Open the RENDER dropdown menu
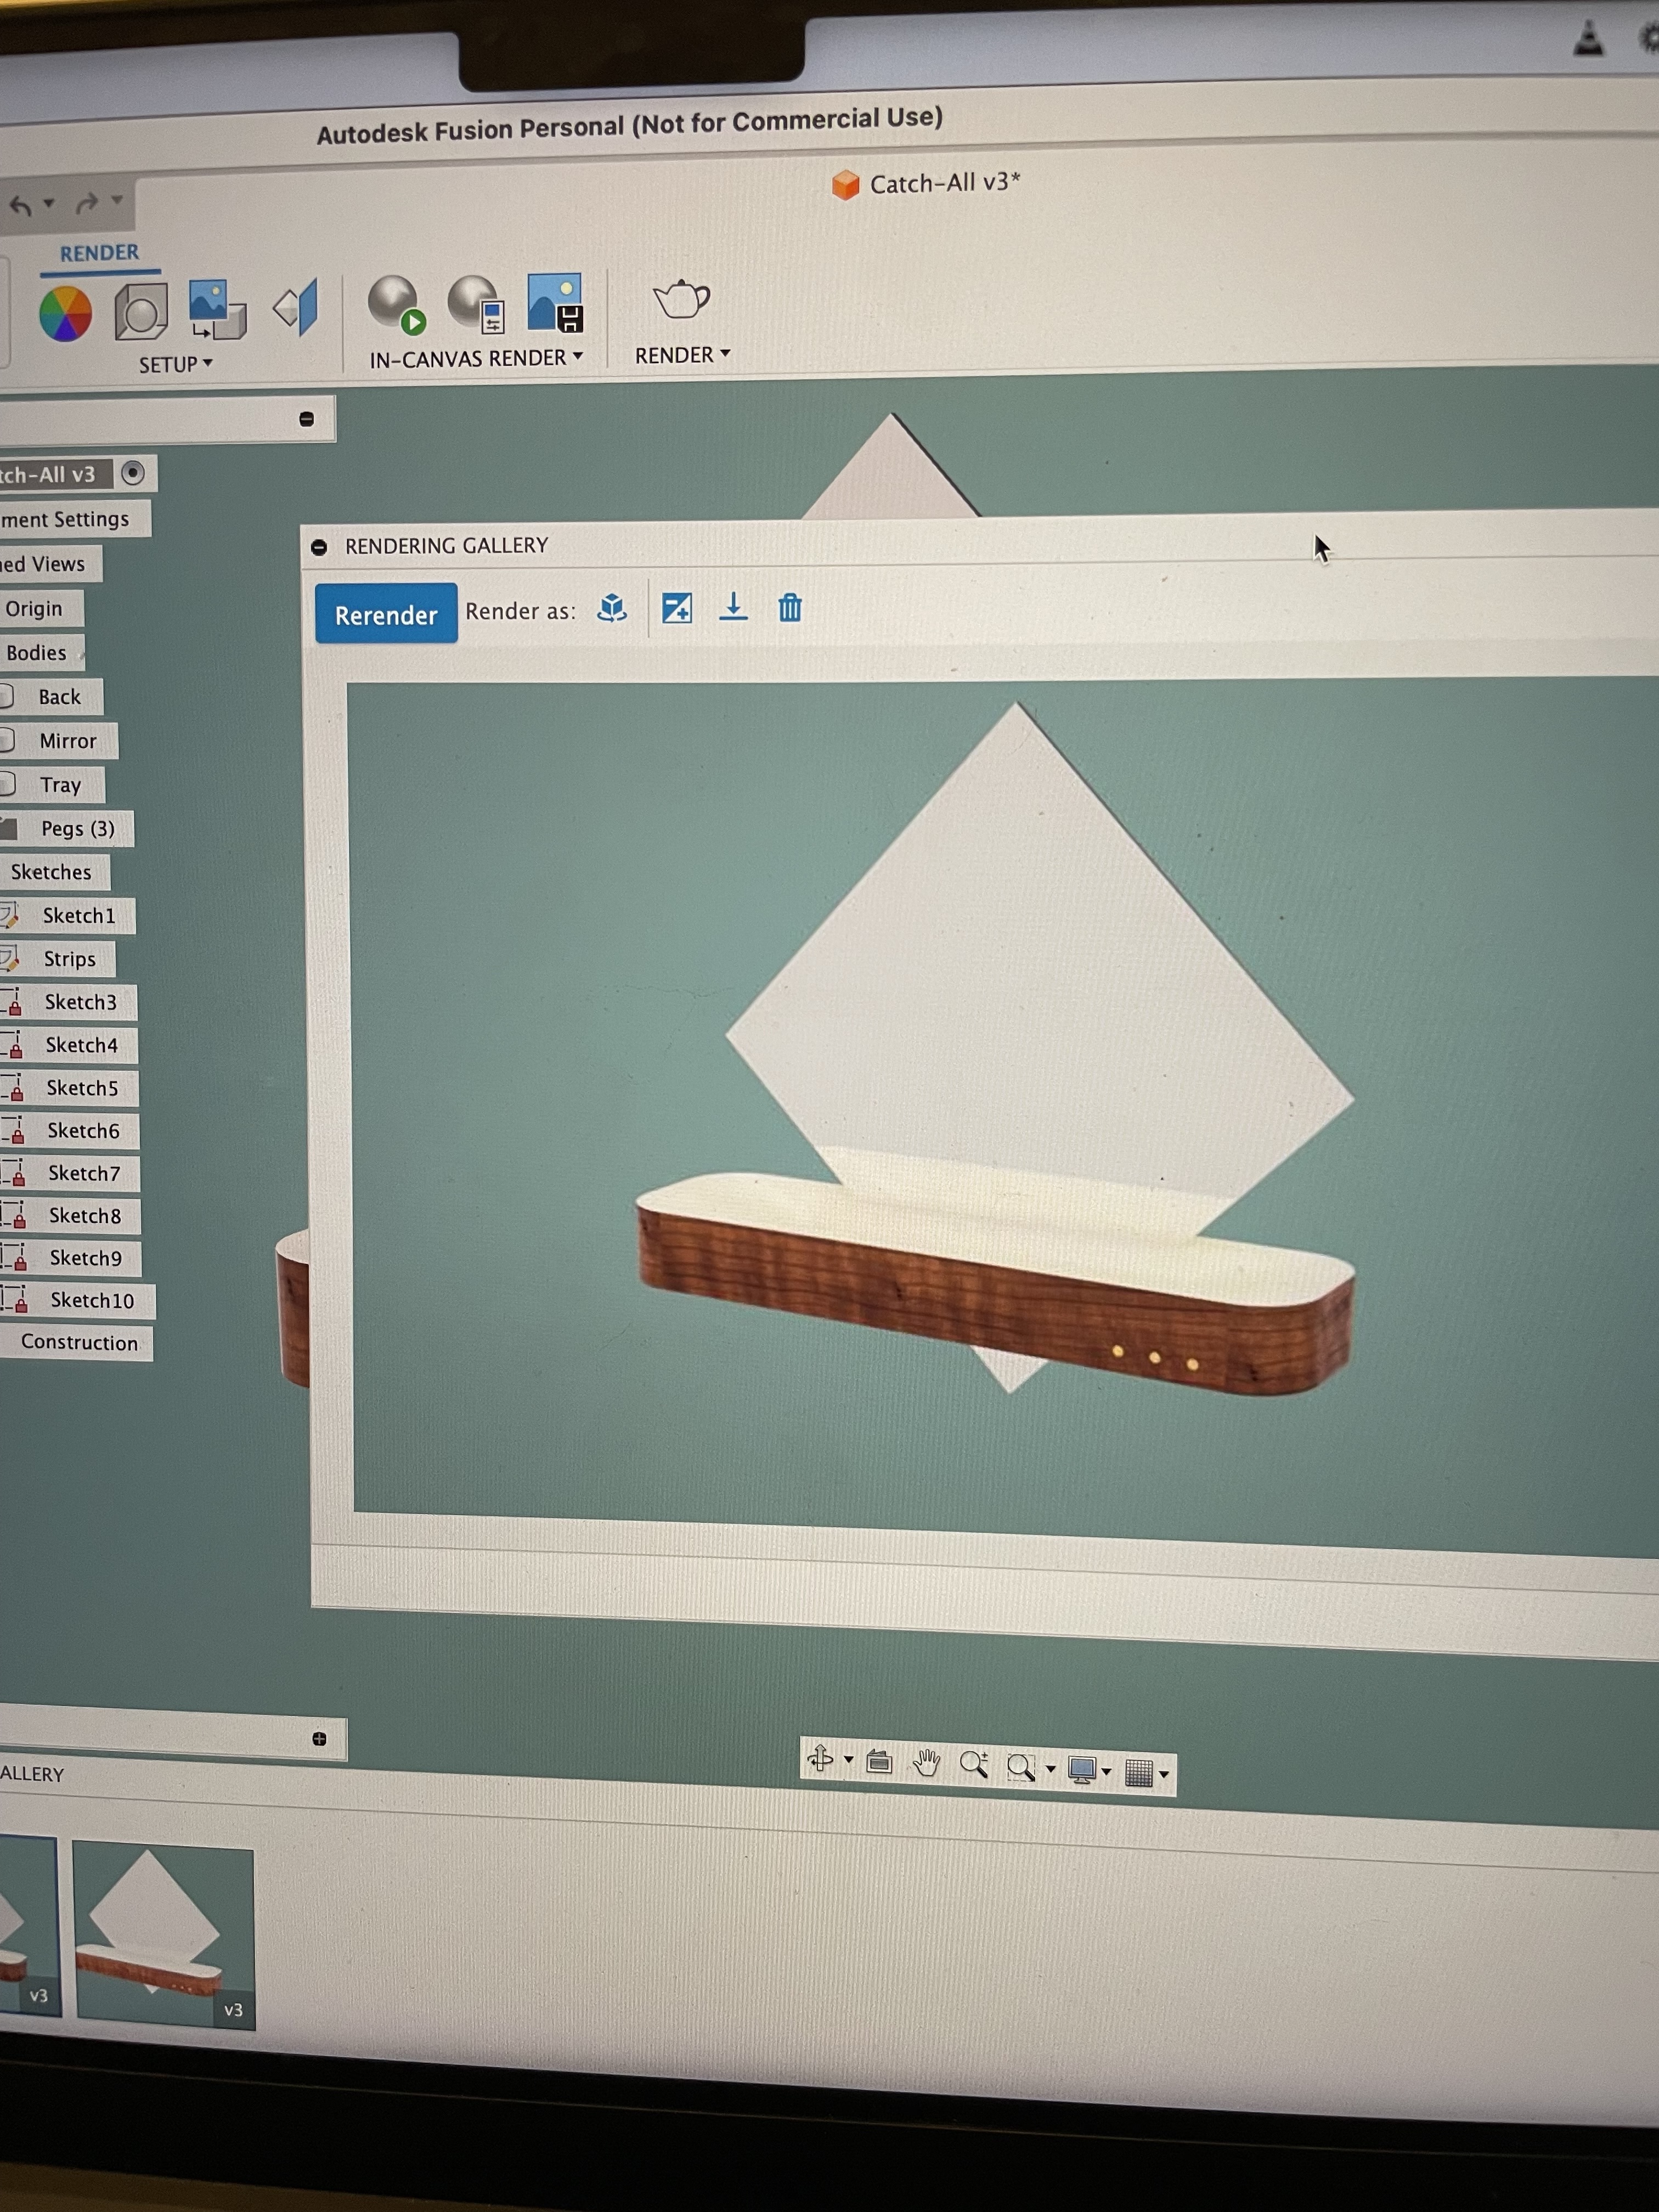Image resolution: width=1659 pixels, height=2212 pixels. tap(683, 355)
